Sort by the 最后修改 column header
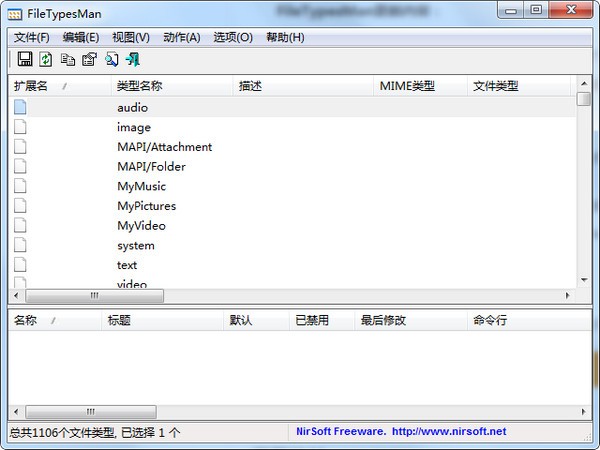This screenshot has height=450, width=600. tap(411, 320)
